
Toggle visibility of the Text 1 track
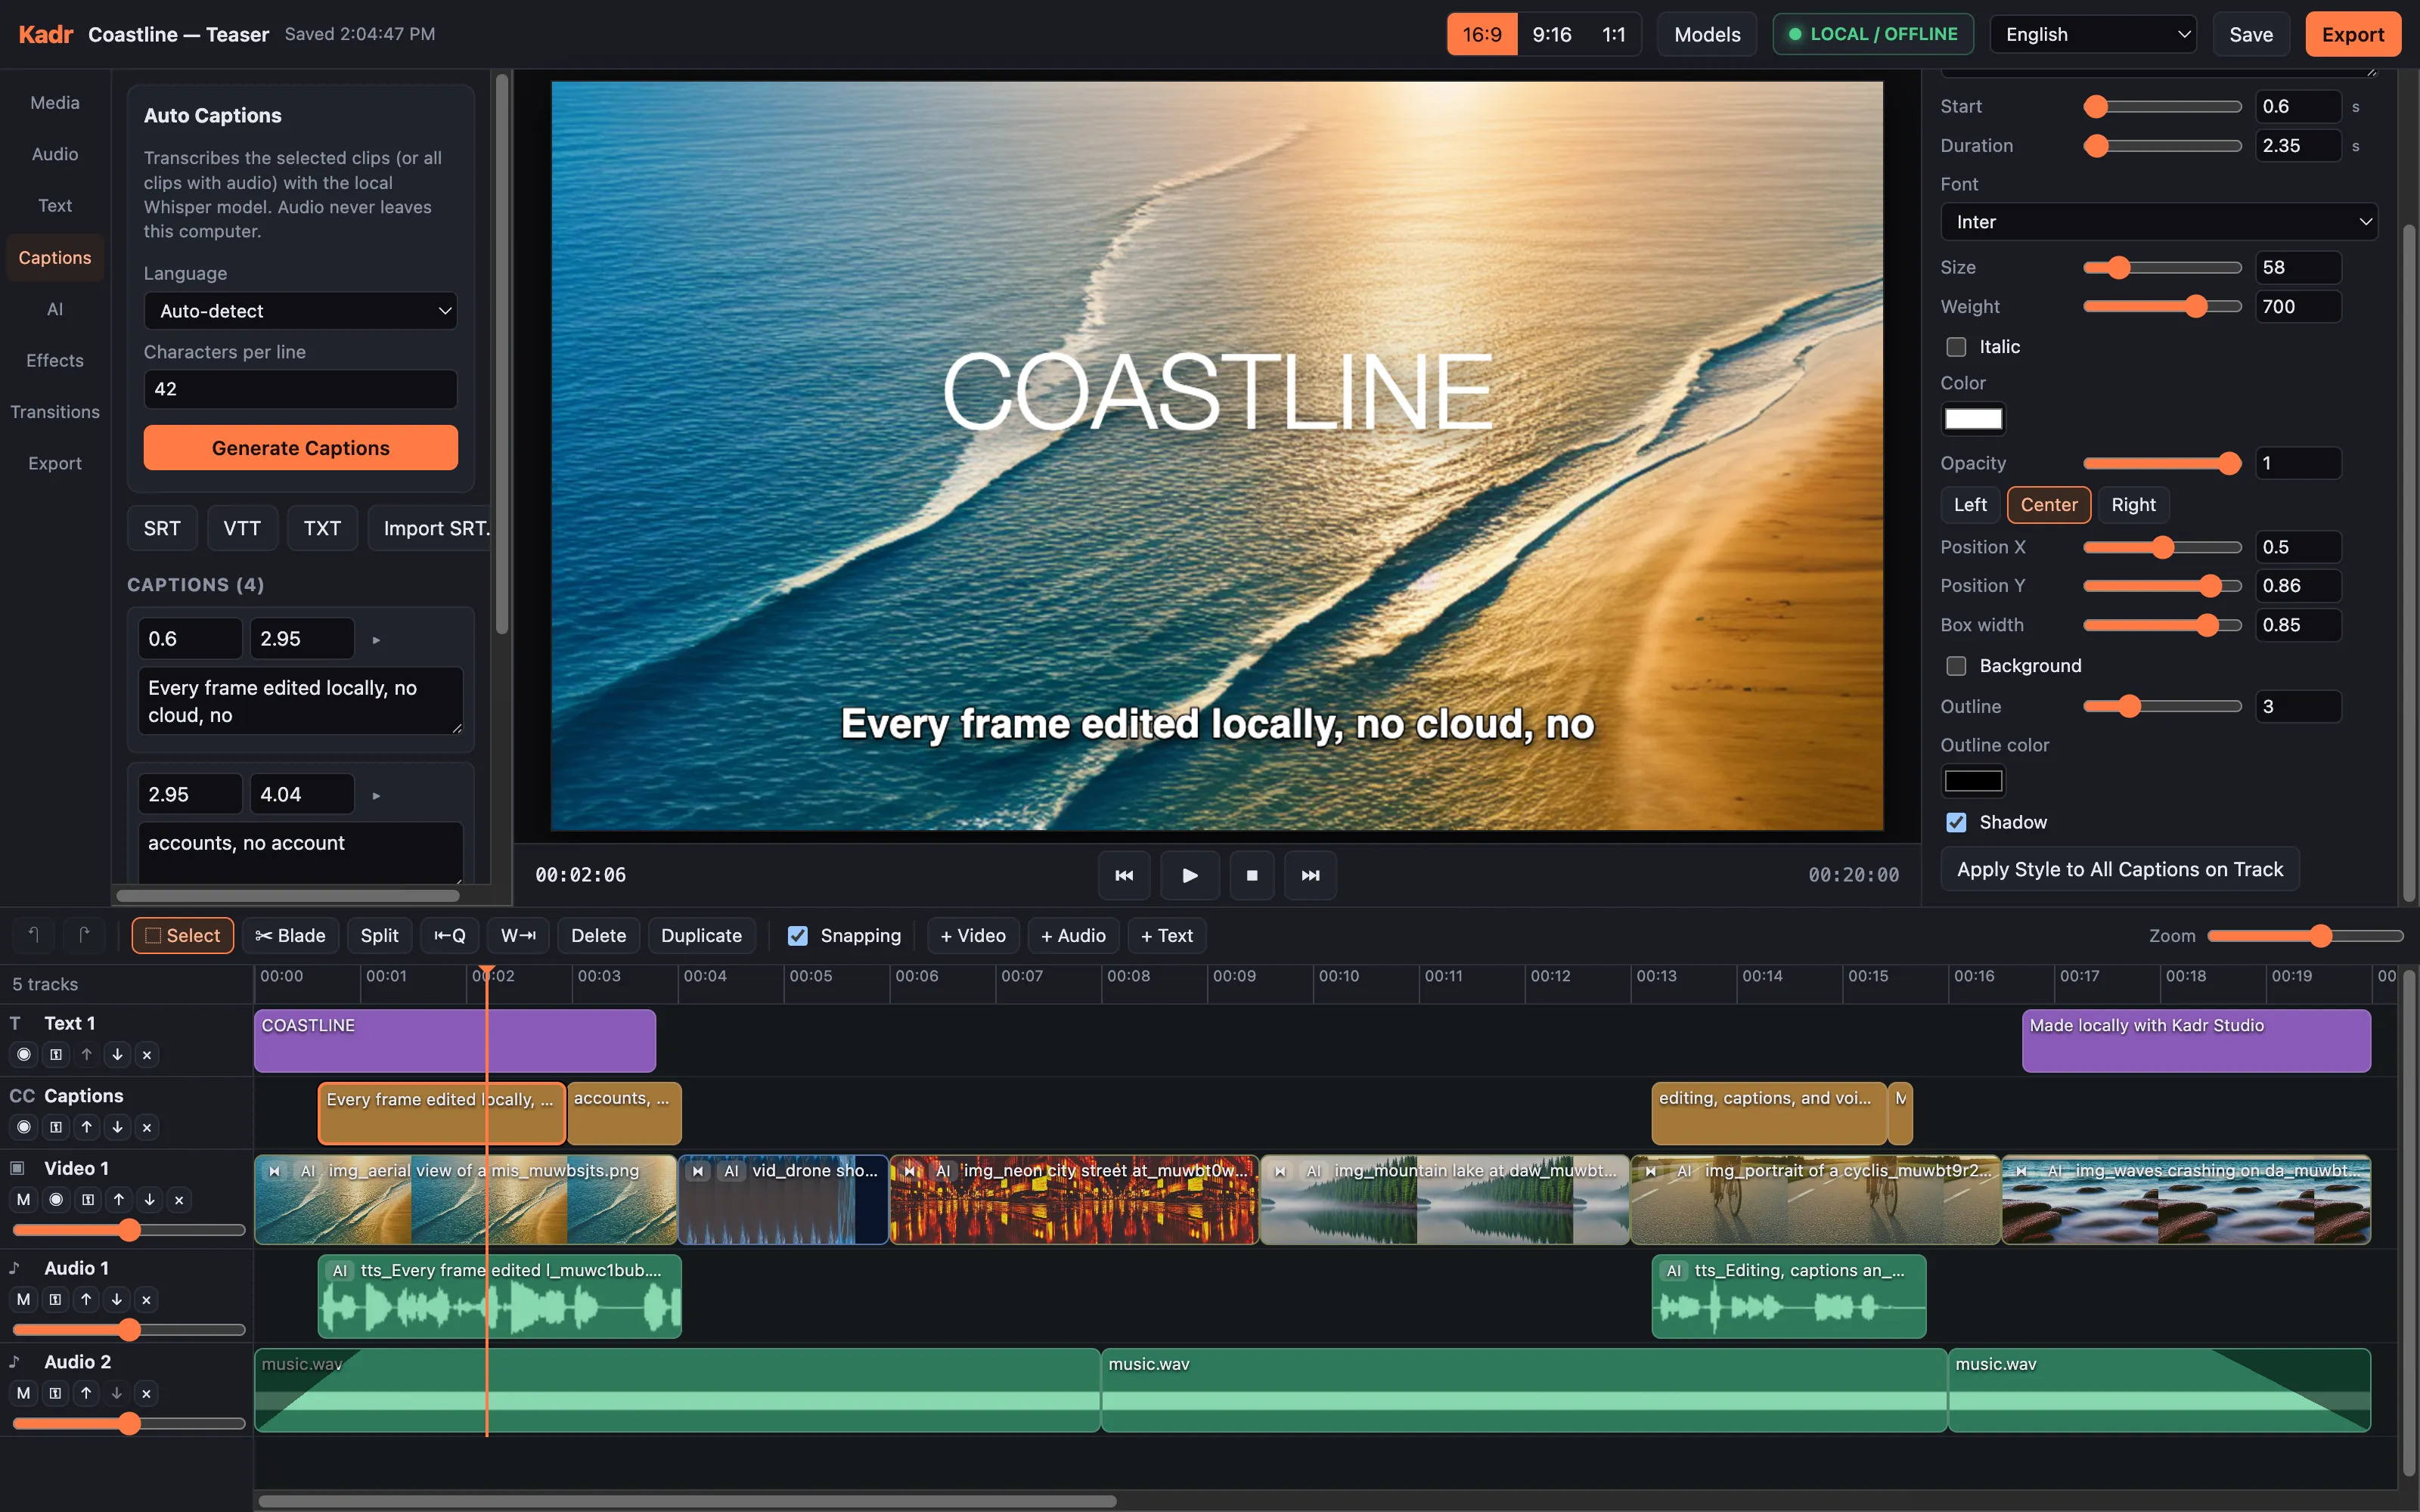[x=24, y=1054]
